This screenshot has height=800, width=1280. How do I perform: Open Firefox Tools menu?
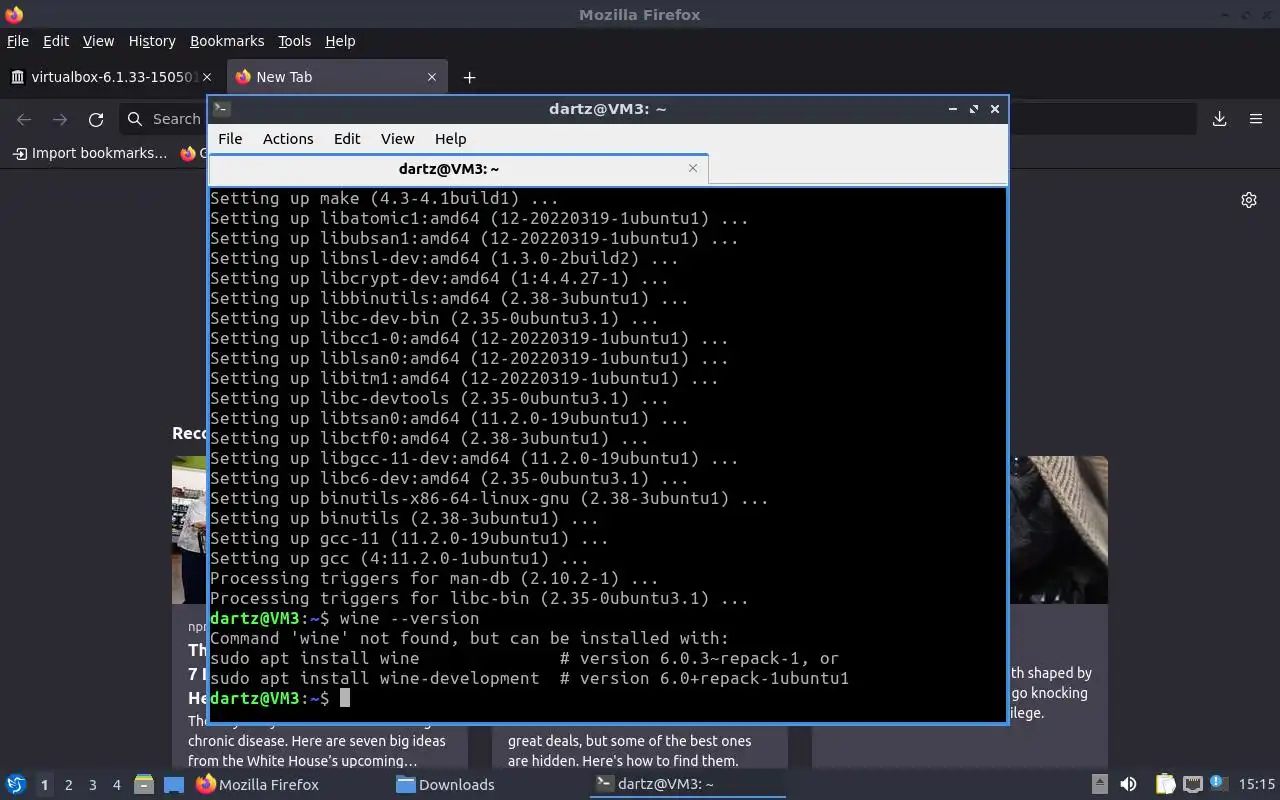[294, 41]
